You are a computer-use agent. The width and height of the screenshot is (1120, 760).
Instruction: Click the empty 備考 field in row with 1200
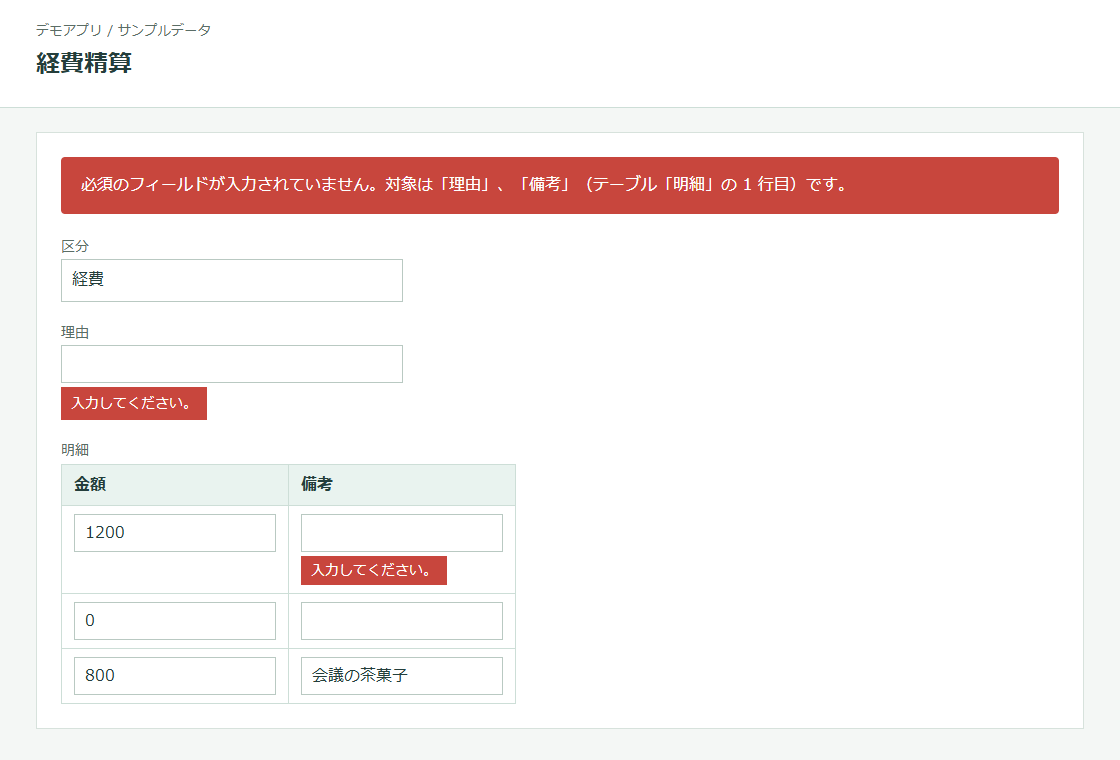(x=401, y=533)
